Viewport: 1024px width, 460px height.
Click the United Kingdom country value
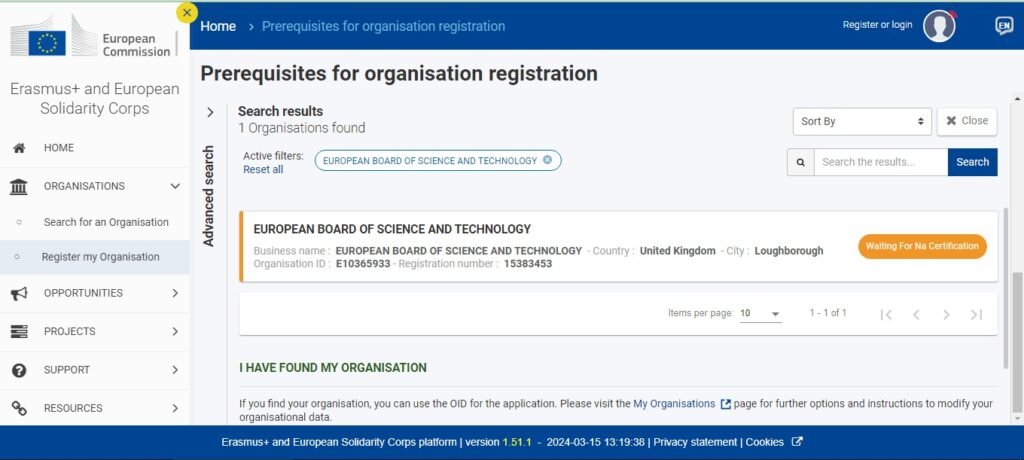point(677,251)
